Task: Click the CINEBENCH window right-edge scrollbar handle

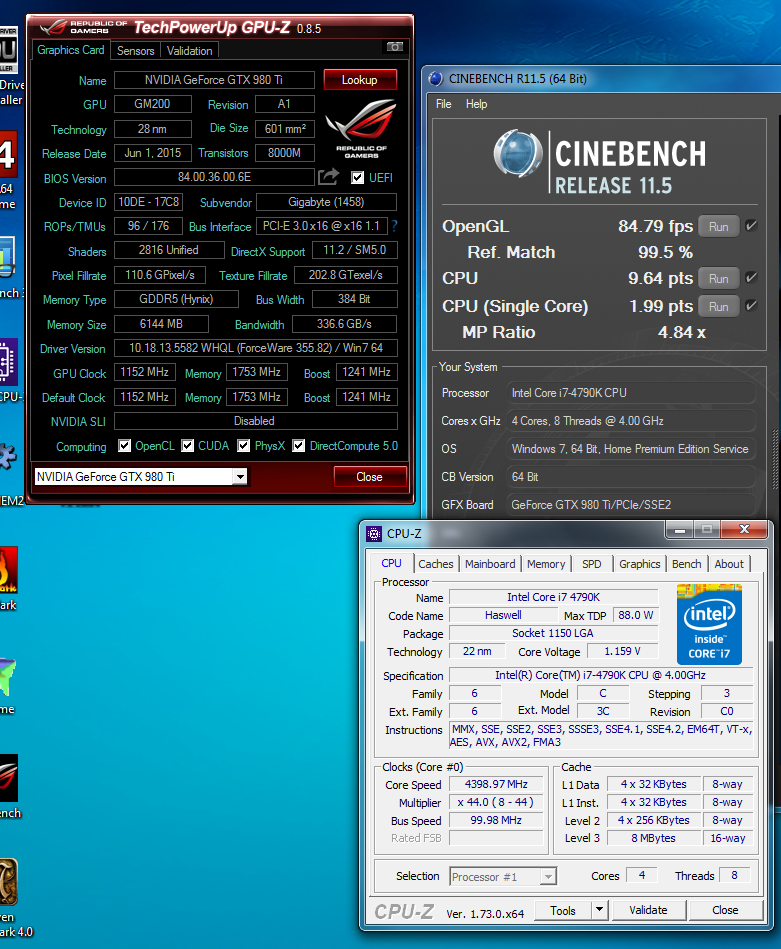Action: (775, 460)
